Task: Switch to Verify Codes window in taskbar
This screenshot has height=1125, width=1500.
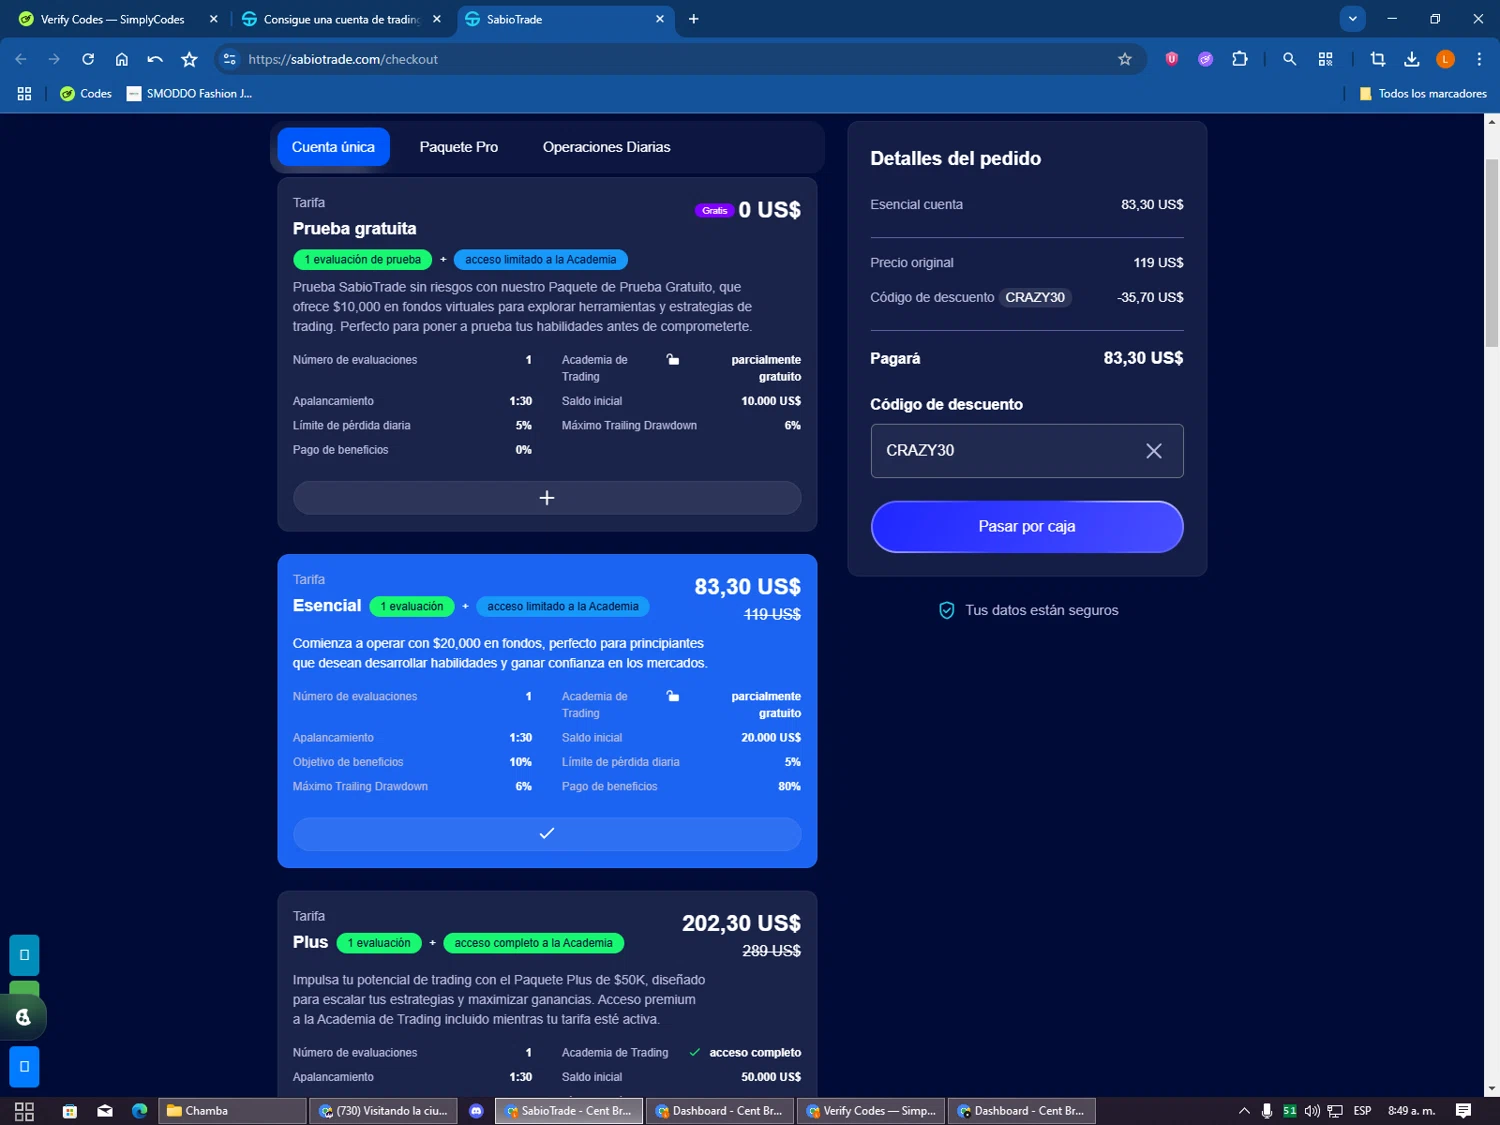Action: [x=871, y=1111]
